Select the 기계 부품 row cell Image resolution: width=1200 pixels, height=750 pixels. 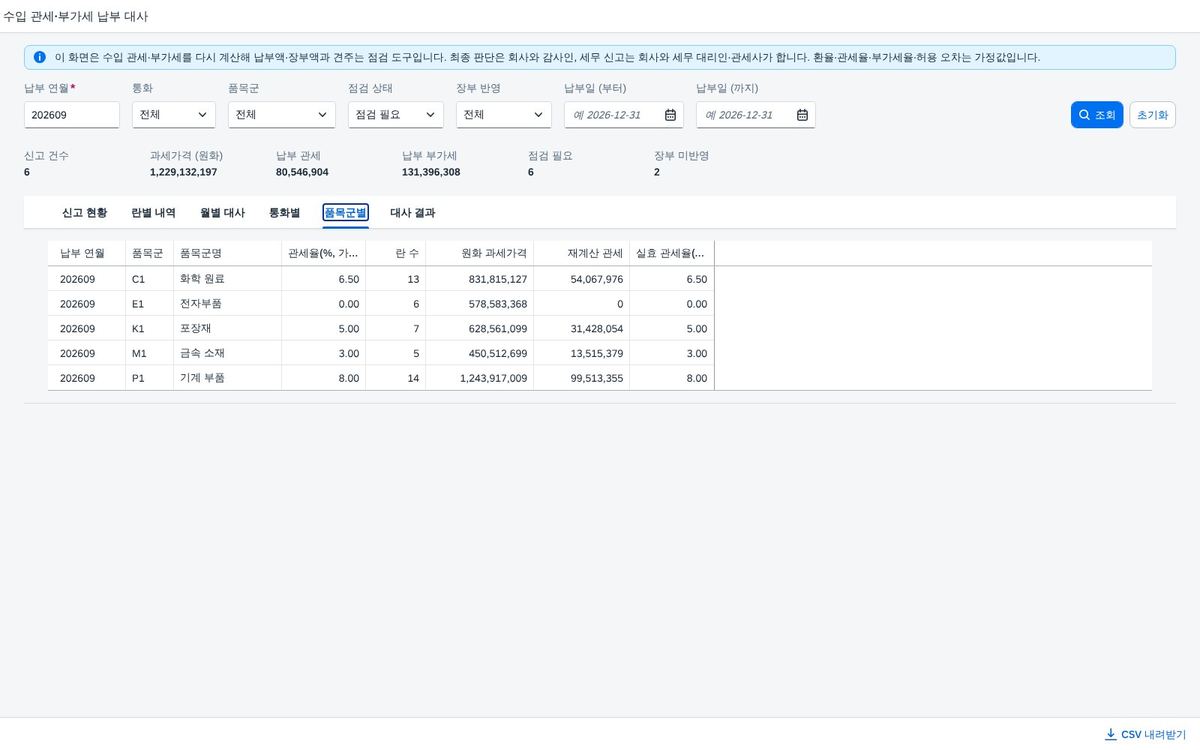coord(227,378)
